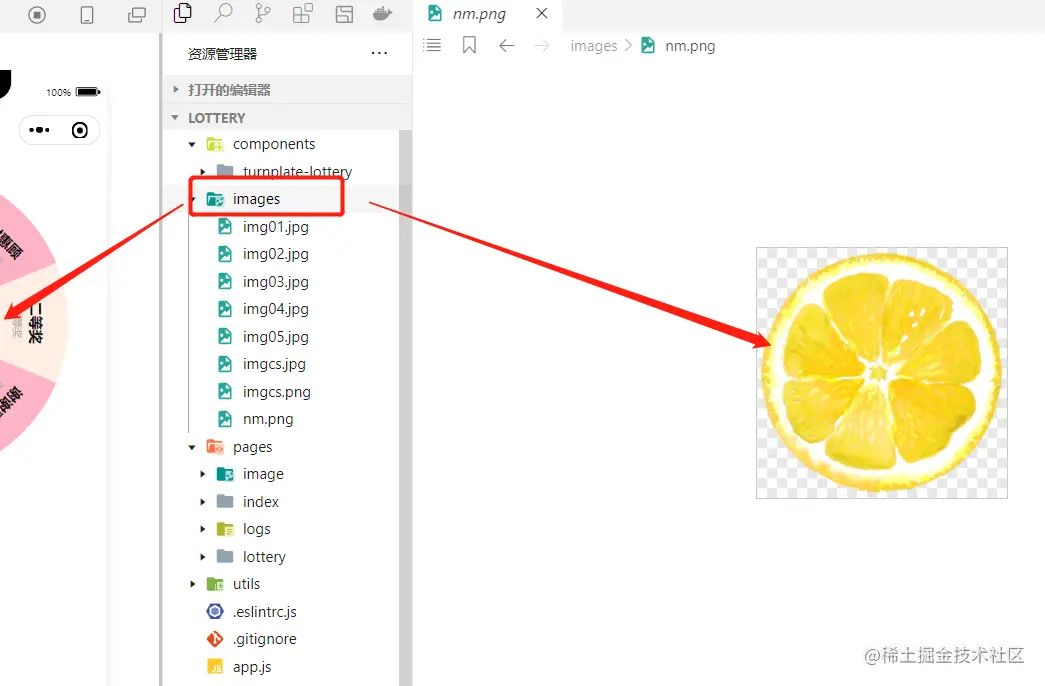
Task: Navigate back with the left arrow
Action: (x=507, y=45)
